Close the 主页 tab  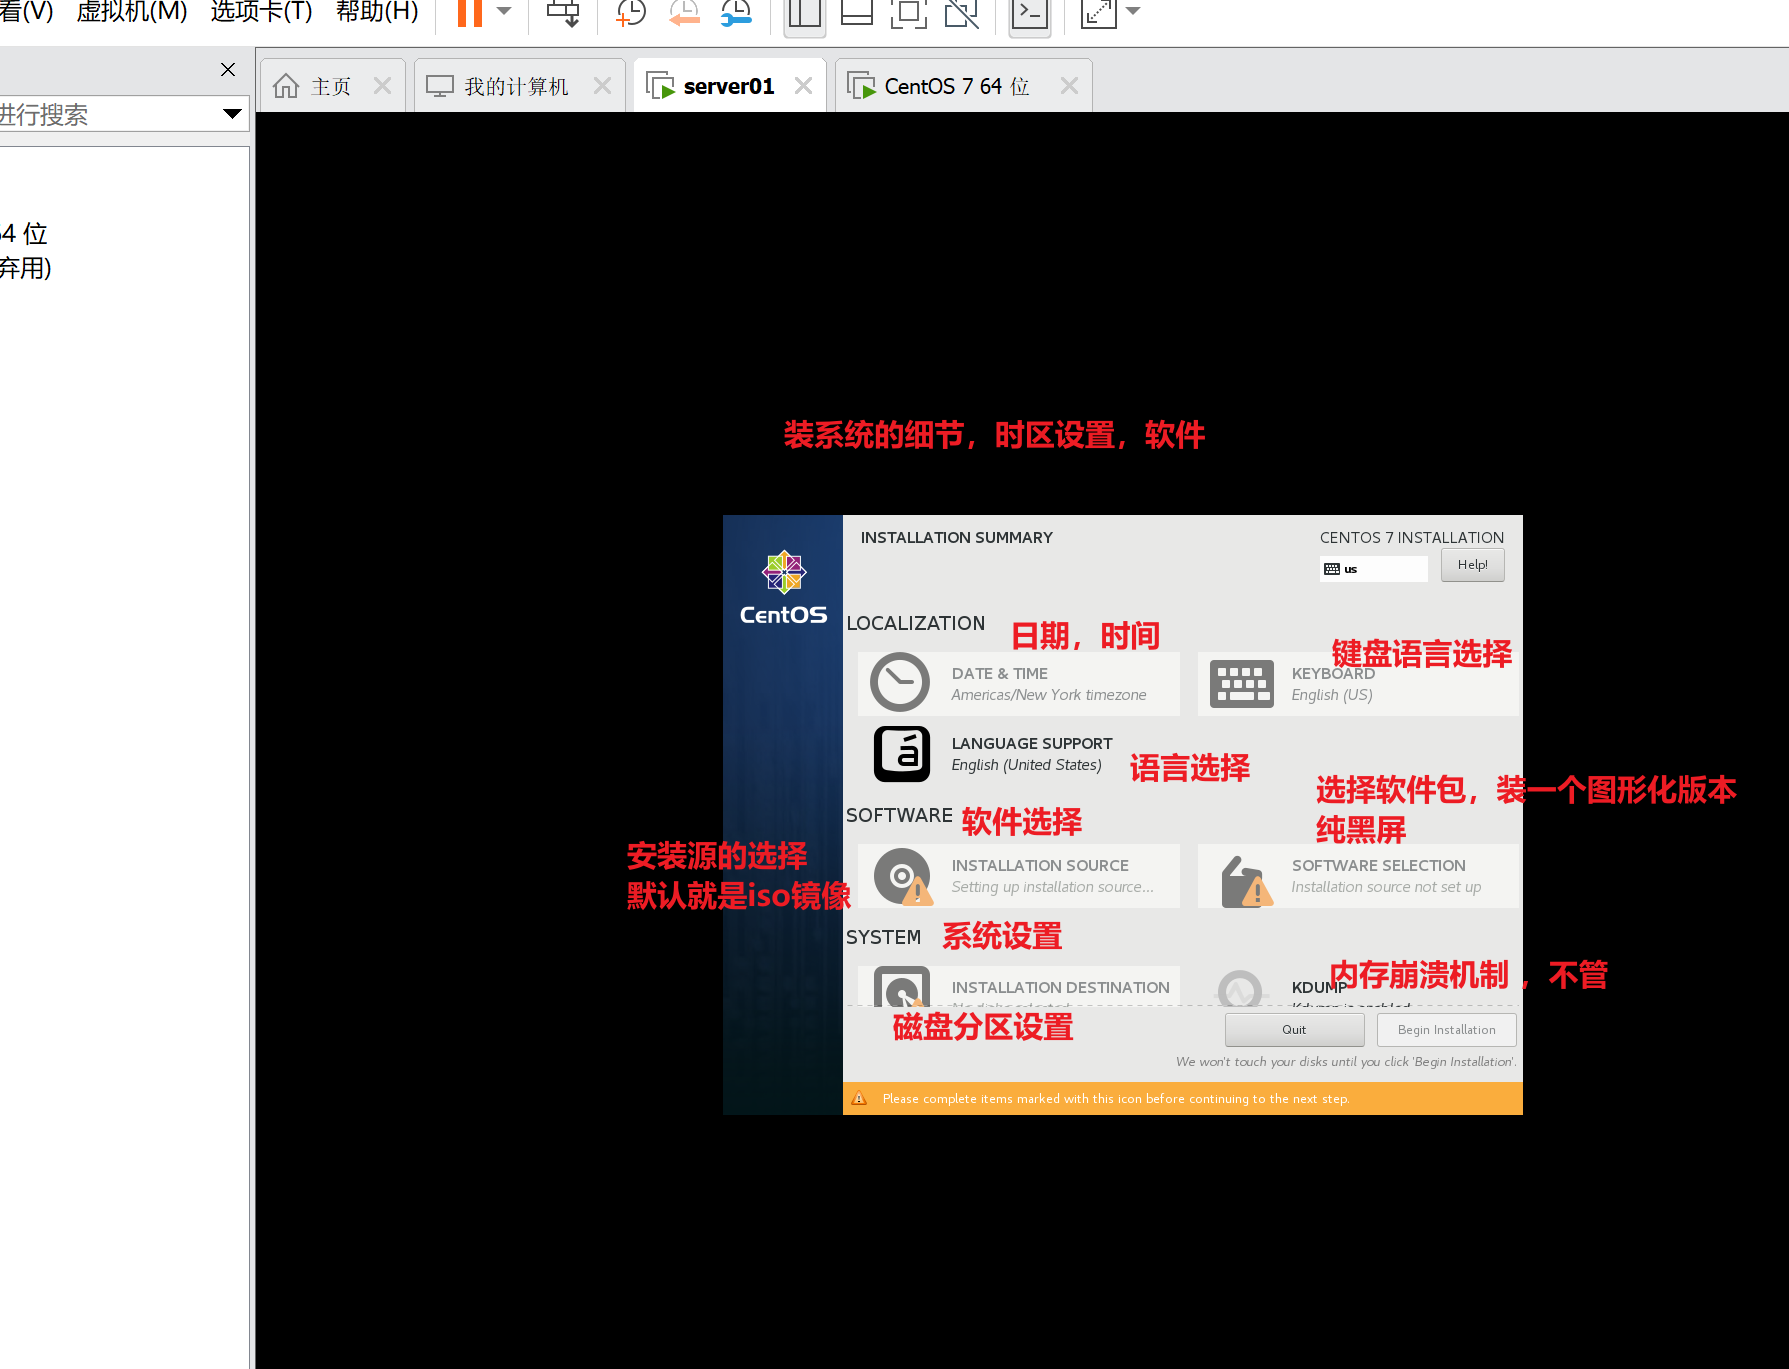382,86
